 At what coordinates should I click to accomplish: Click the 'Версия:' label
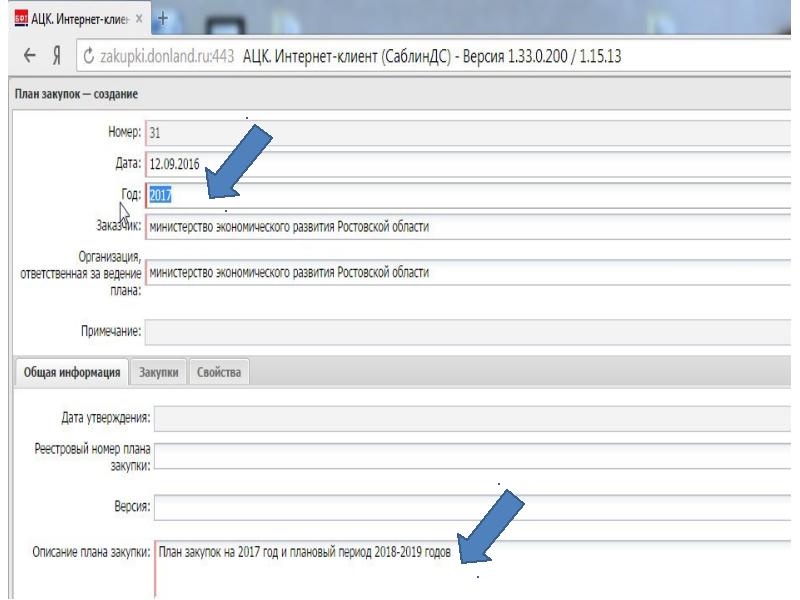point(132,507)
